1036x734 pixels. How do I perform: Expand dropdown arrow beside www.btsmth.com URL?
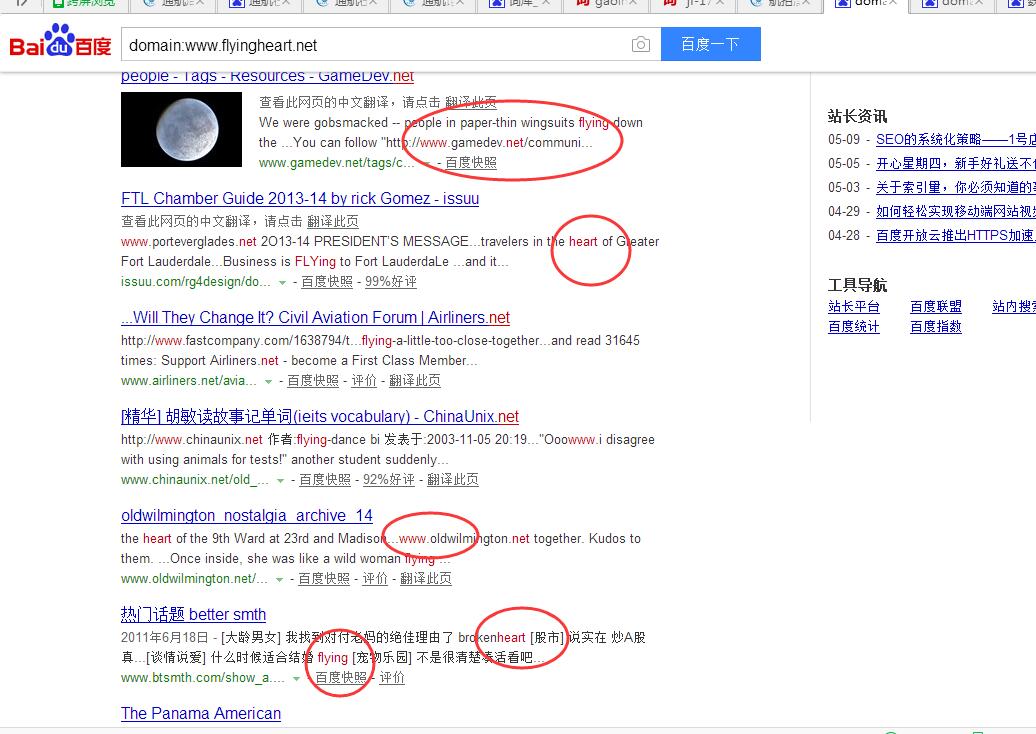296,679
